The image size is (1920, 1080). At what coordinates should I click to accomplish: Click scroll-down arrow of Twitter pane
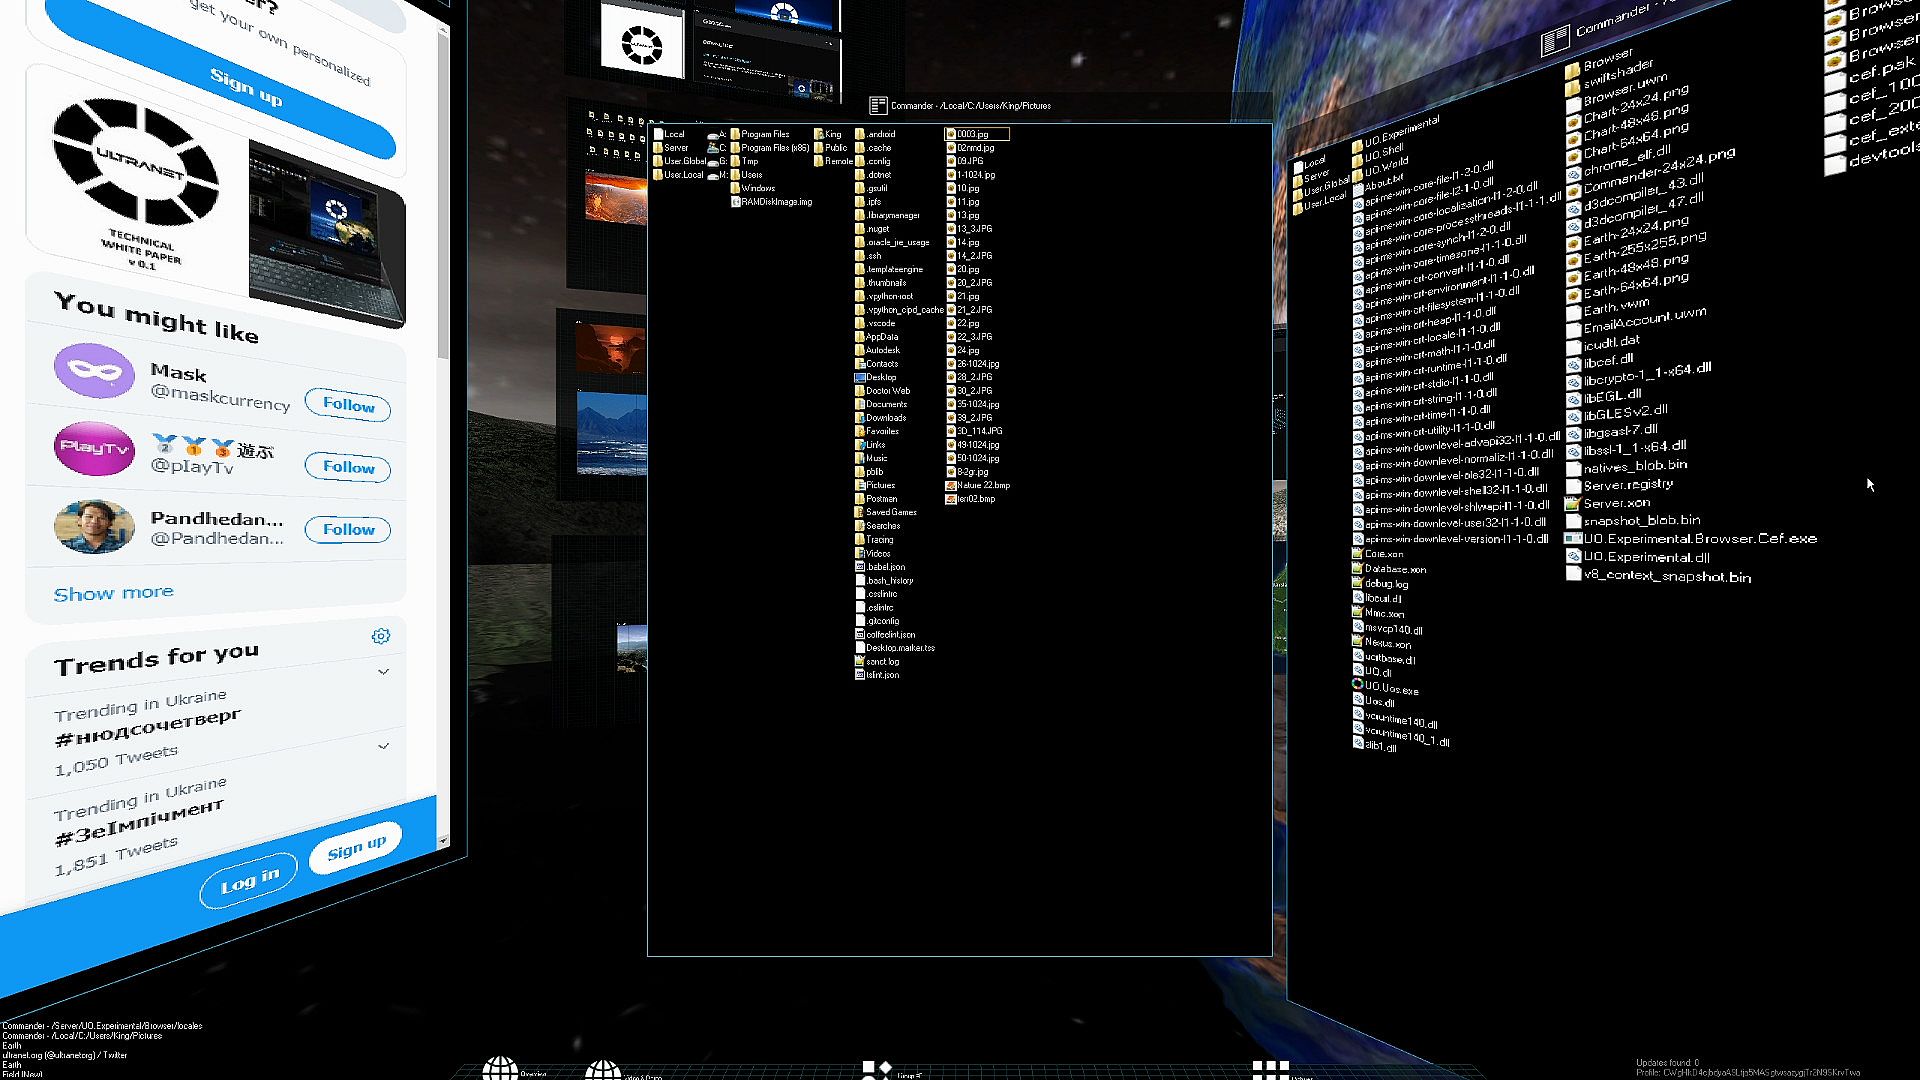tap(443, 841)
